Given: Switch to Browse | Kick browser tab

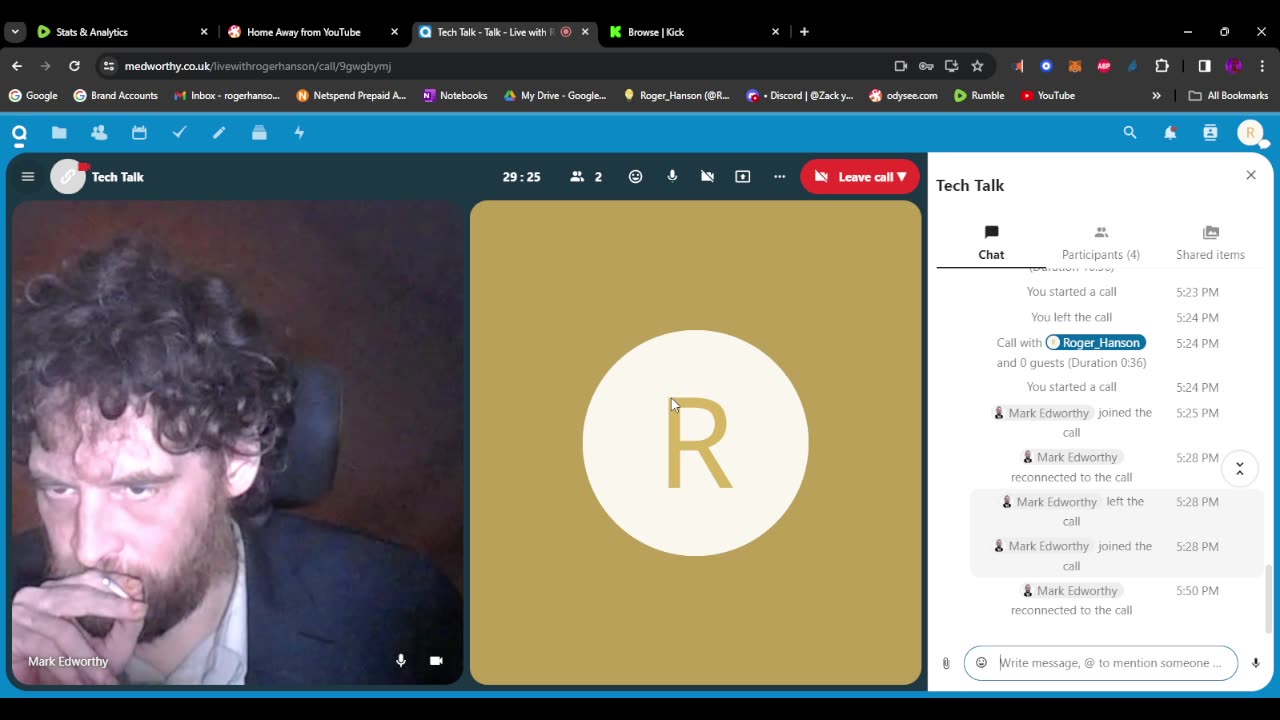Looking at the screenshot, I should click(695, 32).
